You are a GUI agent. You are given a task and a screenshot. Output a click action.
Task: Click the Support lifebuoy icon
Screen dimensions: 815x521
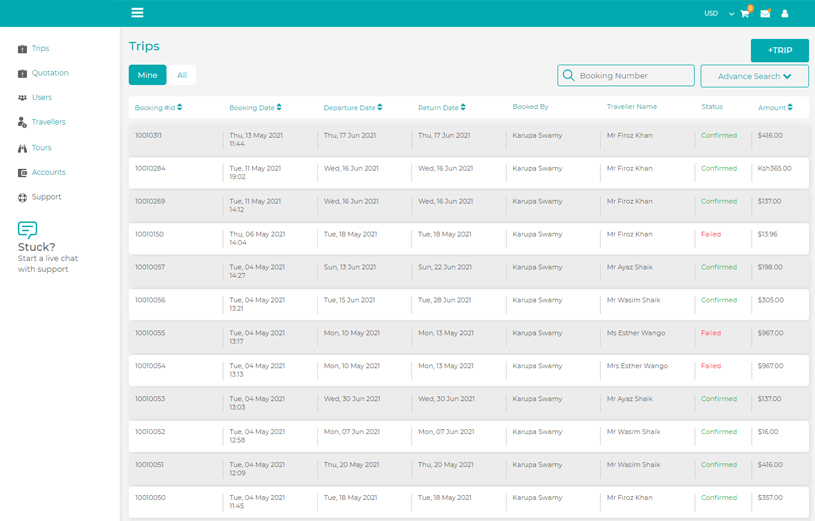pos(22,198)
